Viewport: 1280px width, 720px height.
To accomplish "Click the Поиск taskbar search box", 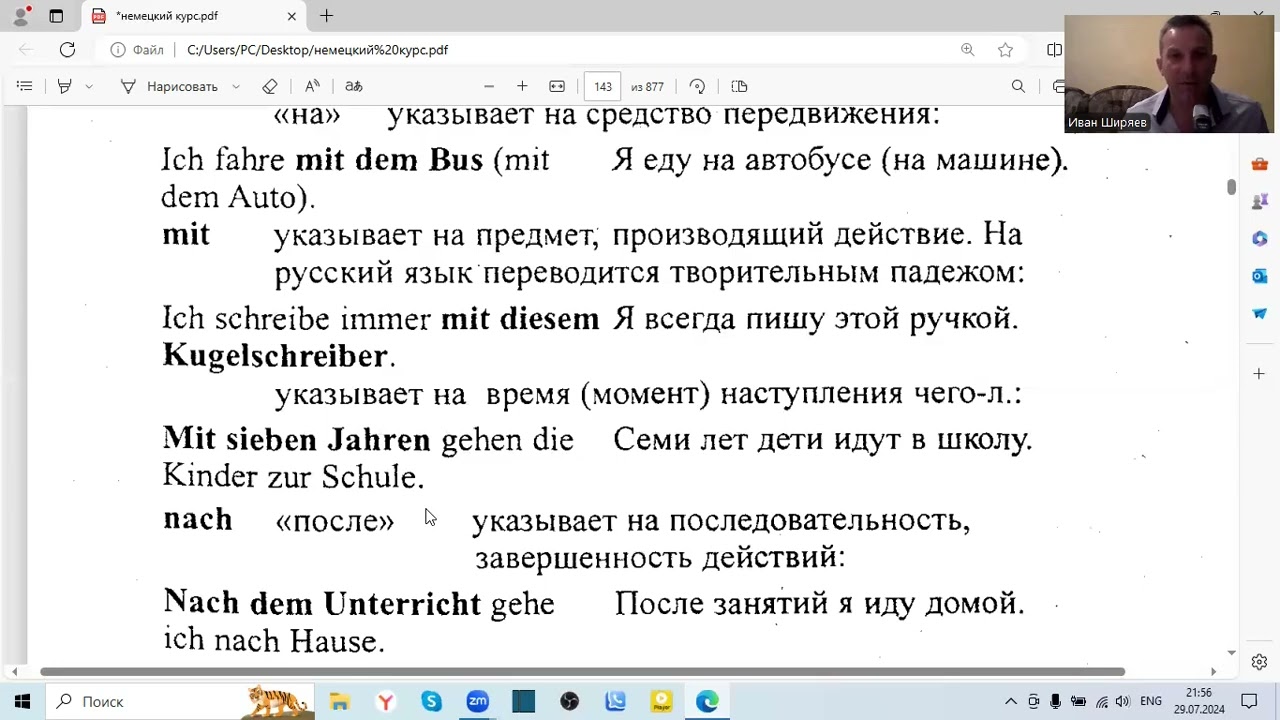I will click(180, 701).
